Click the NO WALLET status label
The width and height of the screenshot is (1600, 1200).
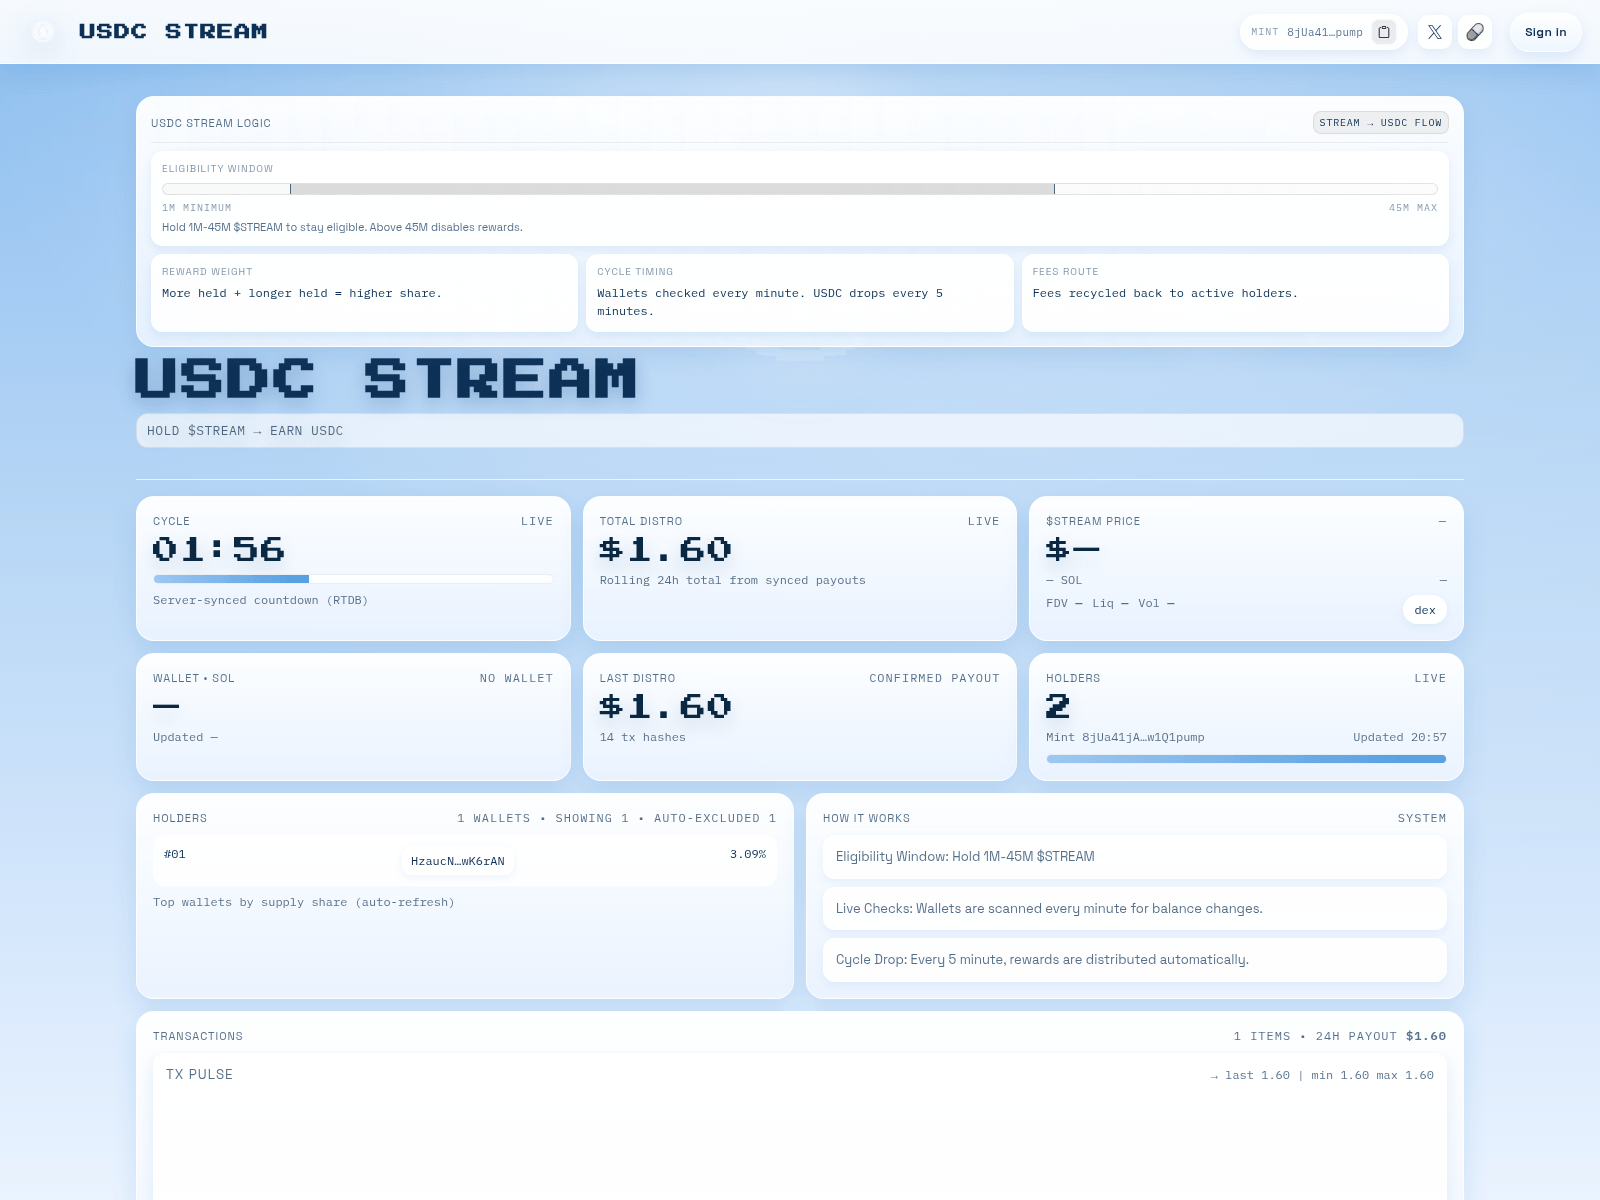click(x=516, y=678)
